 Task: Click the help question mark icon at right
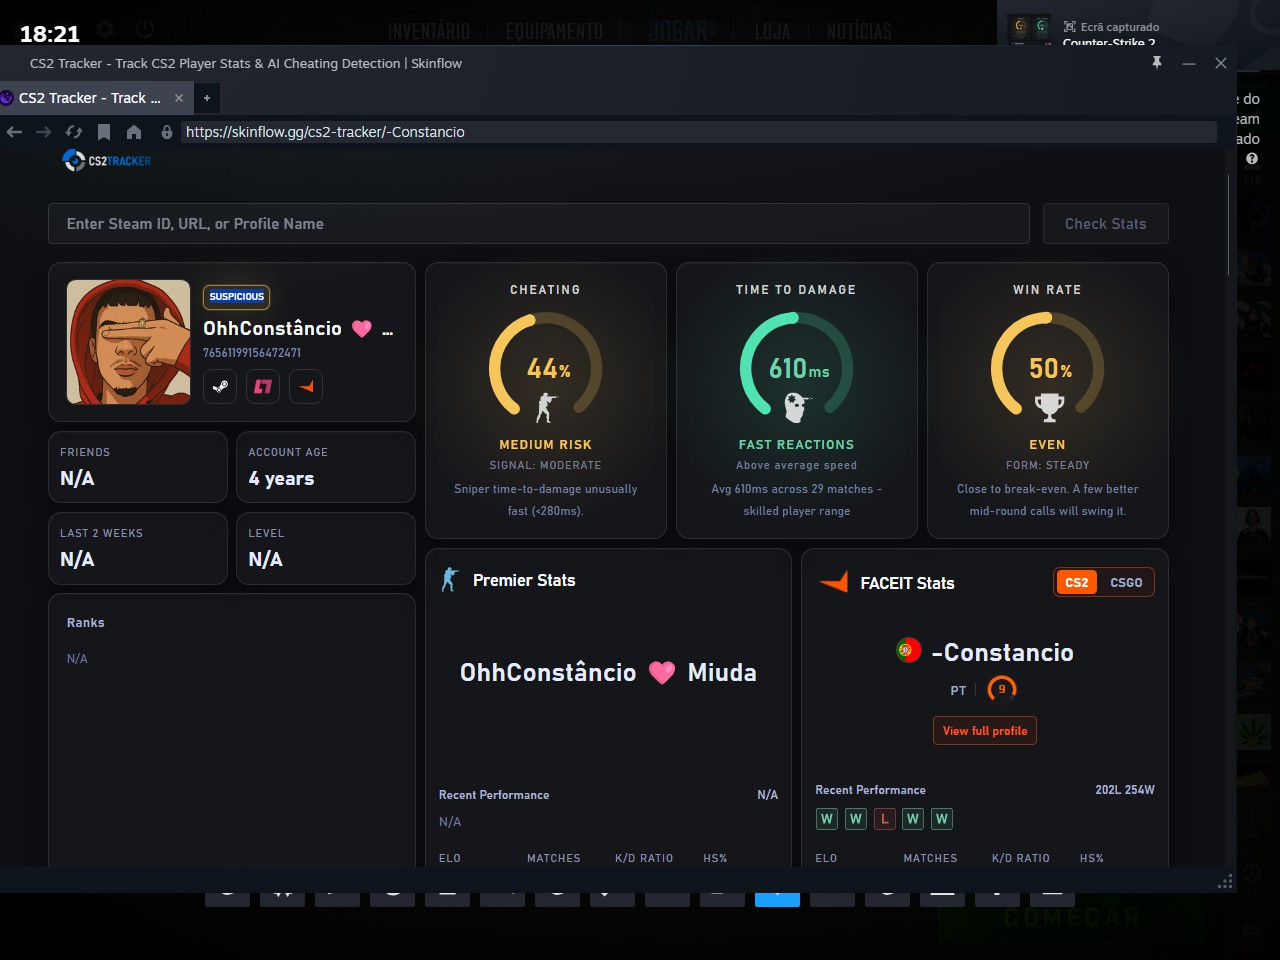click(1252, 159)
